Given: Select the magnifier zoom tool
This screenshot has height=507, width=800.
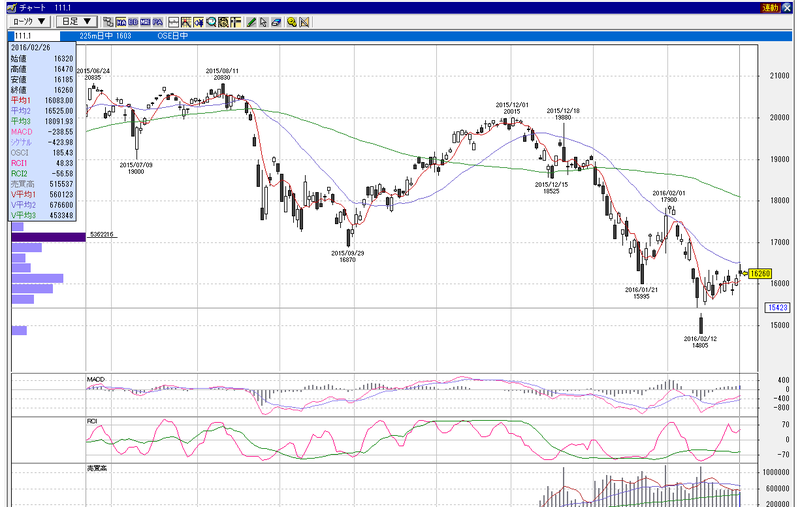Looking at the screenshot, I should (x=211, y=22).
